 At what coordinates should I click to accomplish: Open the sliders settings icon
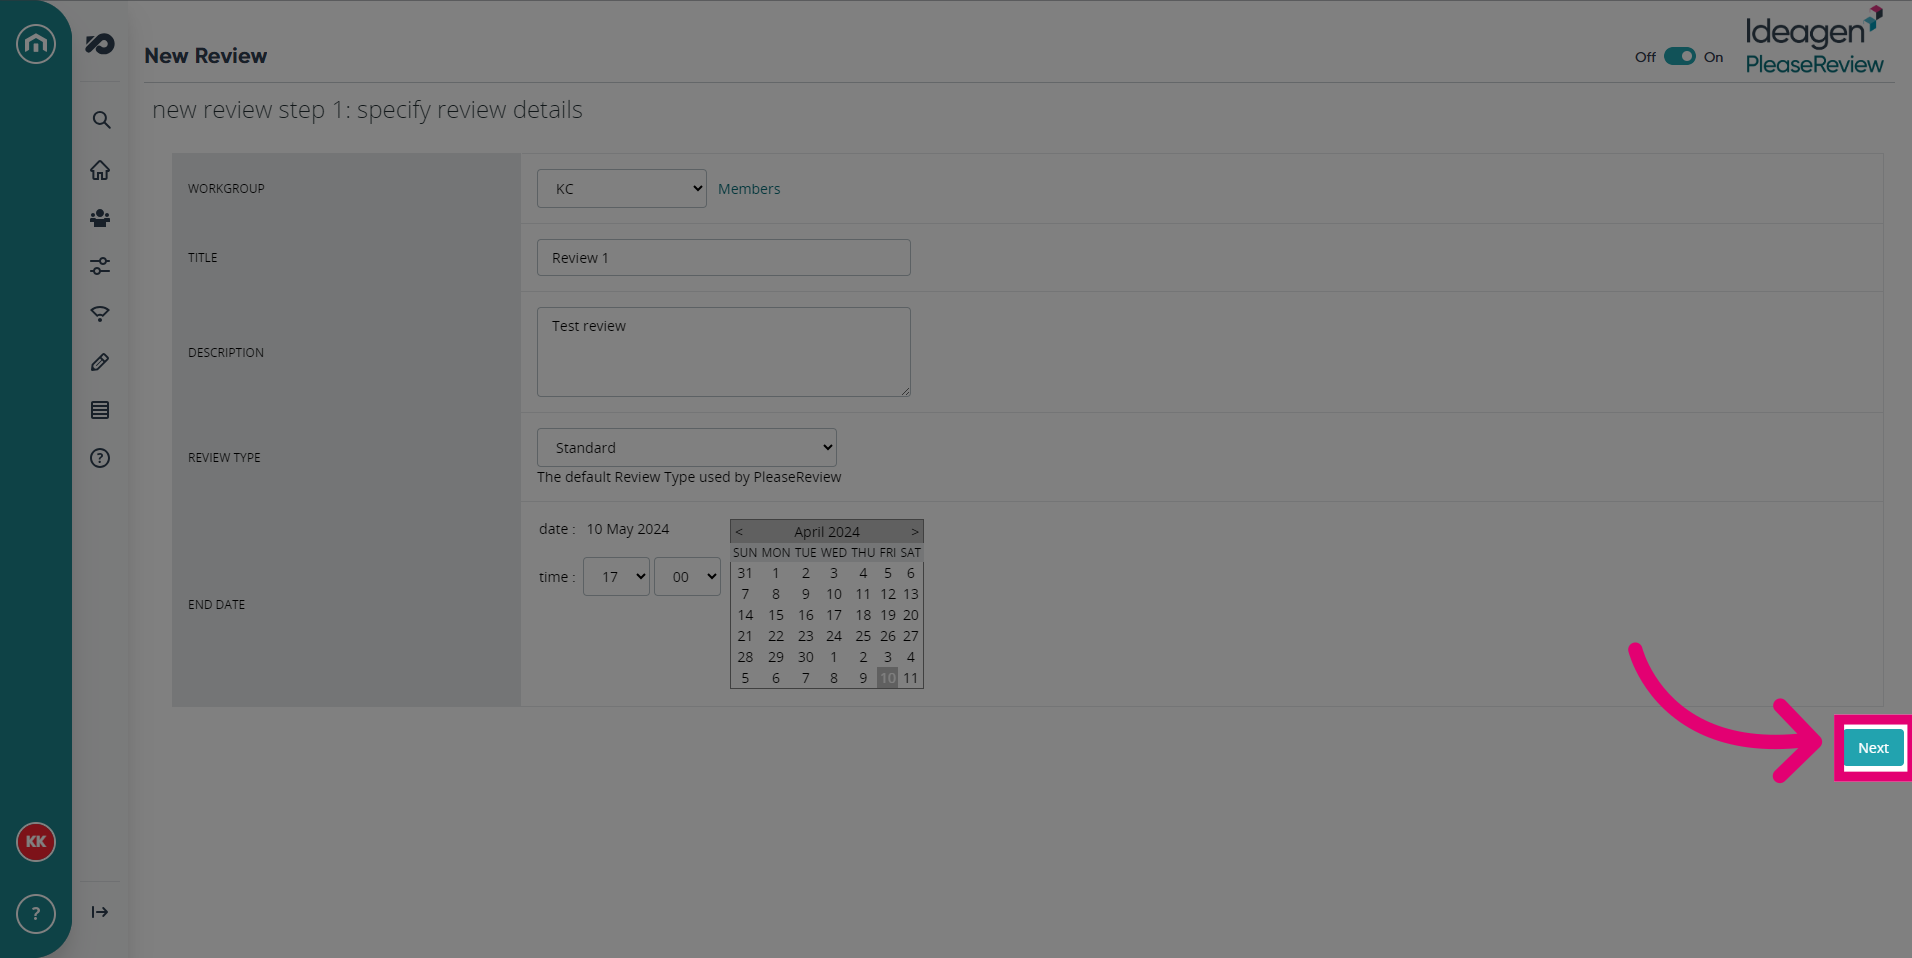(100, 266)
